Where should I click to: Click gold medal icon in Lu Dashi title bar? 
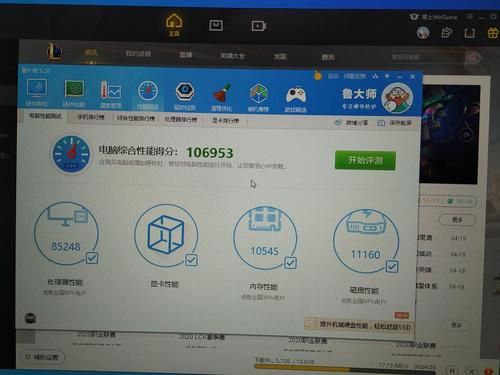coord(318,76)
